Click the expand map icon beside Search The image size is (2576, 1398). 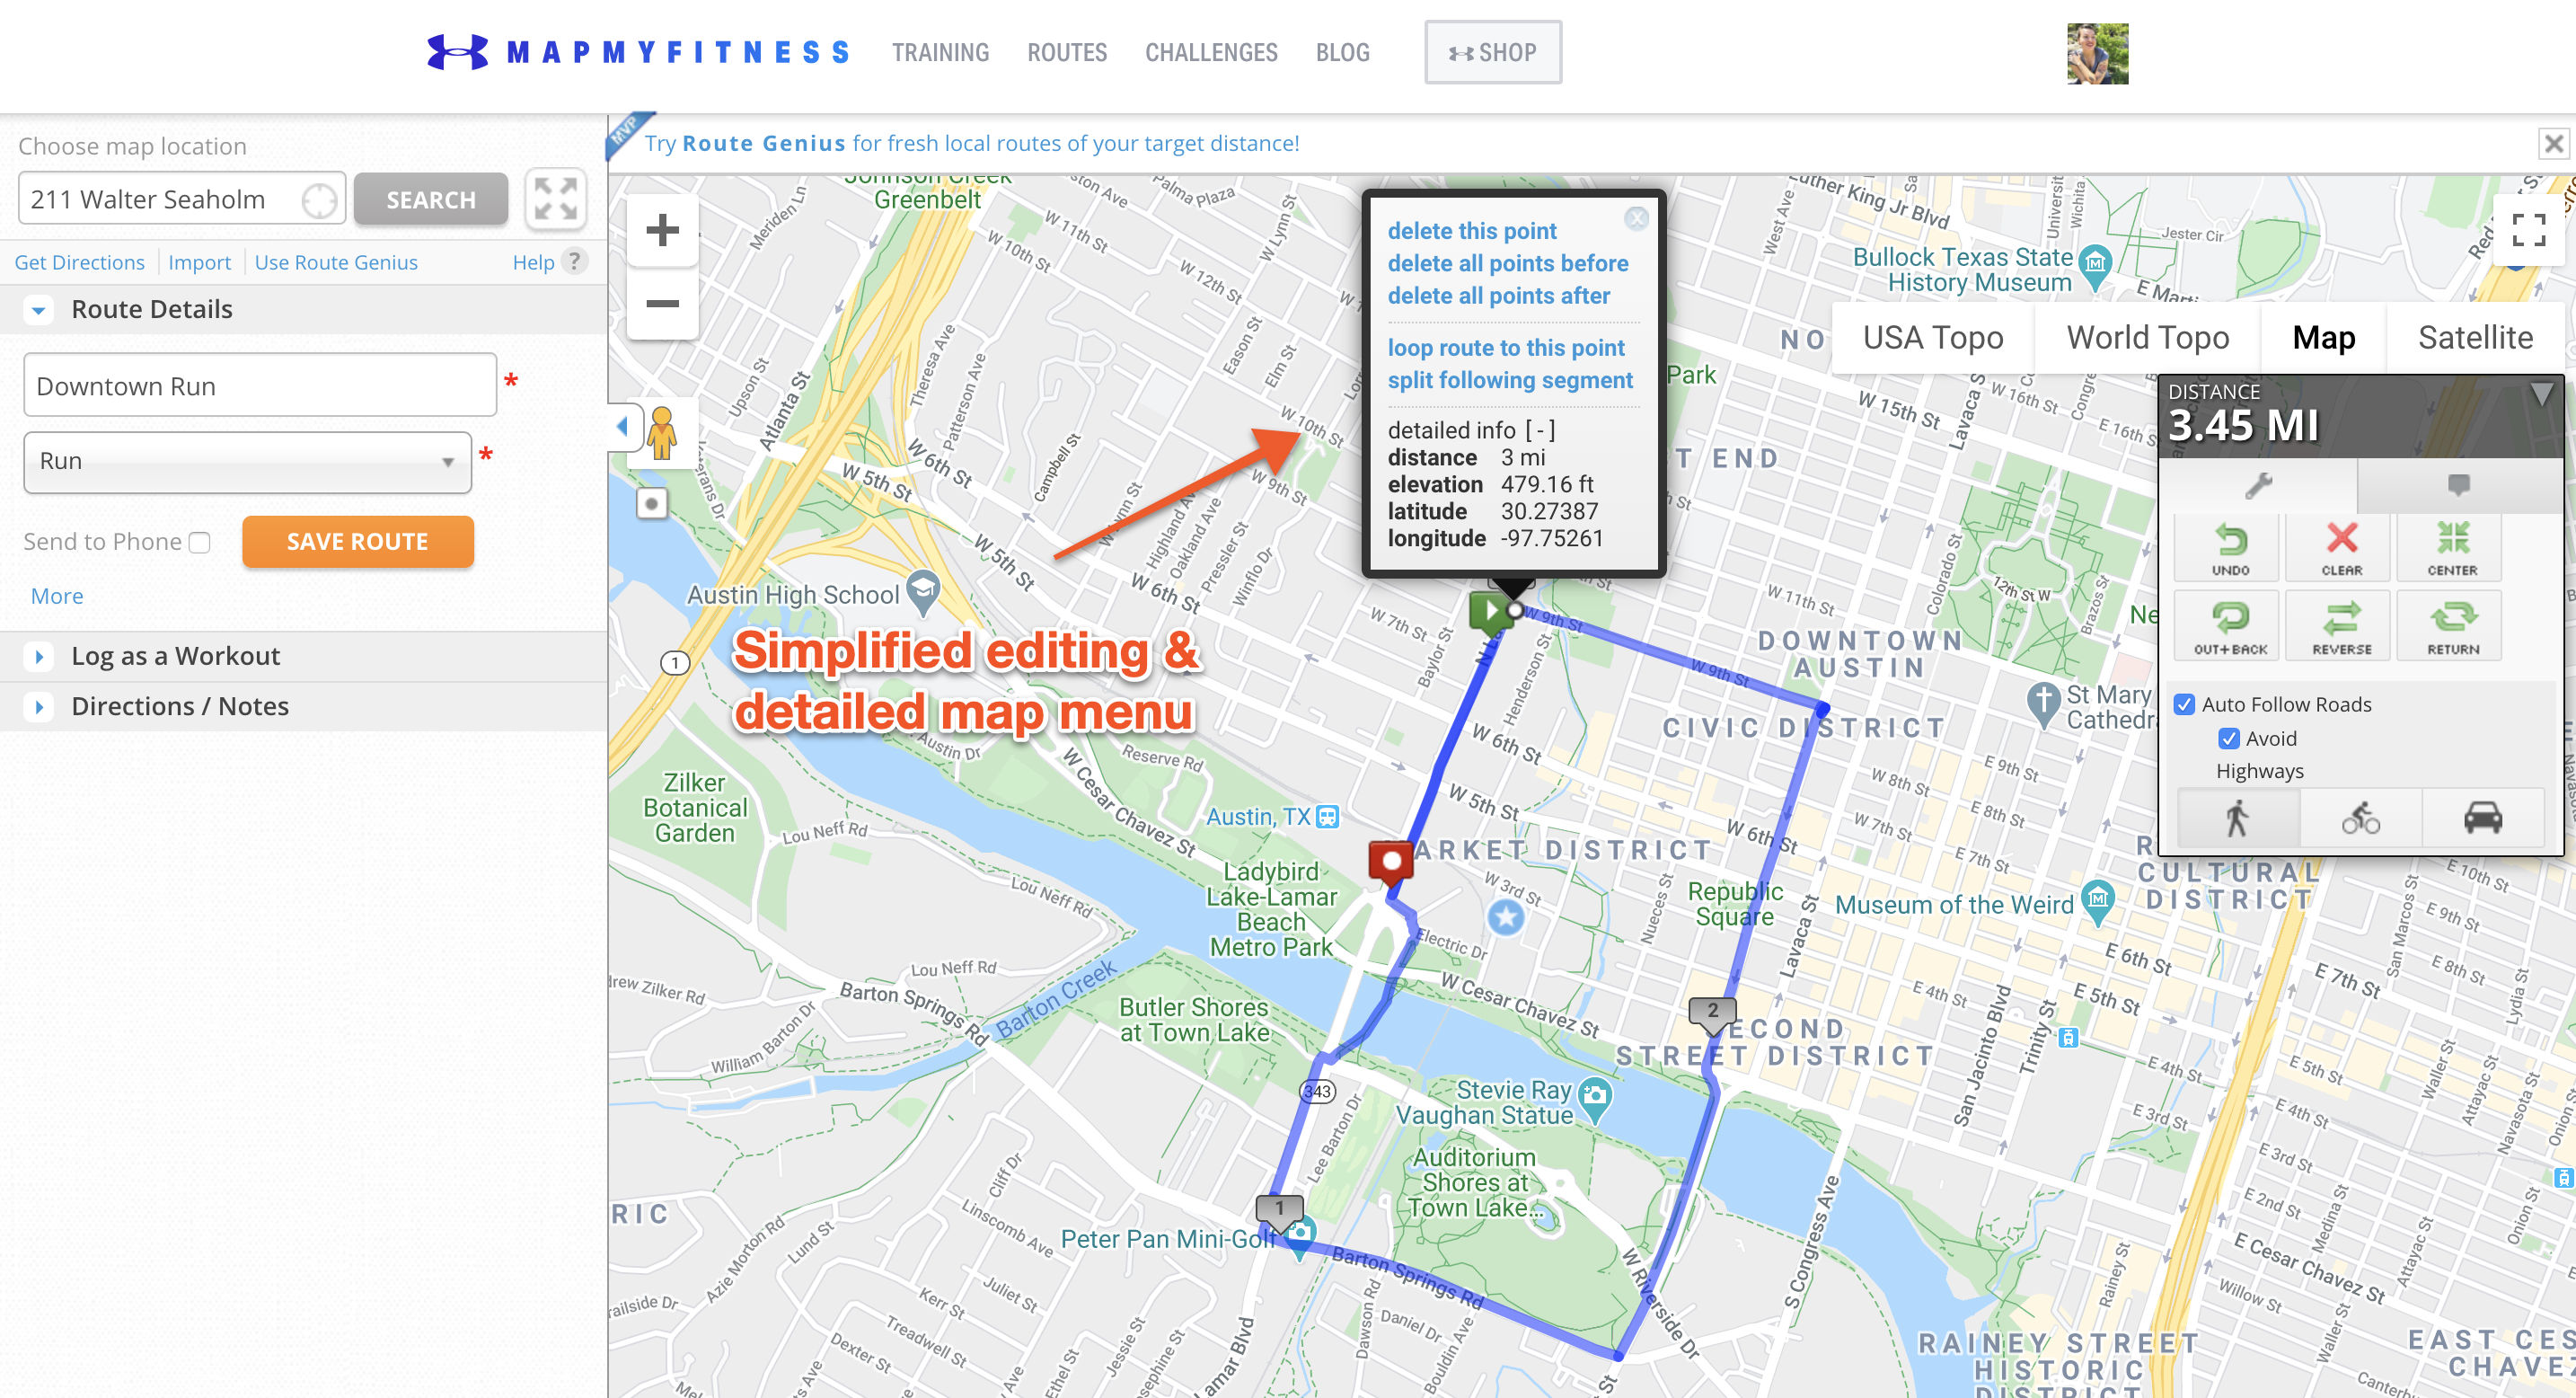(555, 198)
